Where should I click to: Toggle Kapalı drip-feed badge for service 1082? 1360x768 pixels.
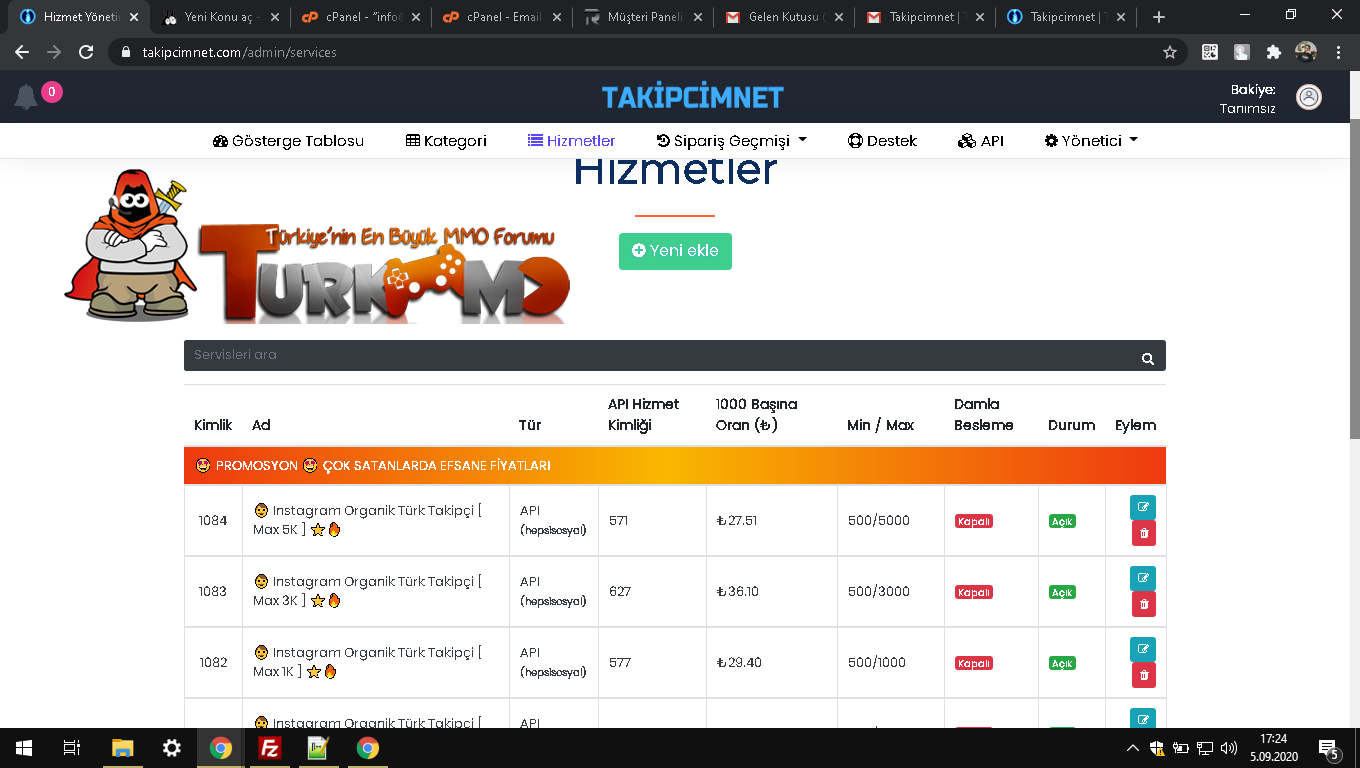pyautogui.click(x=974, y=663)
